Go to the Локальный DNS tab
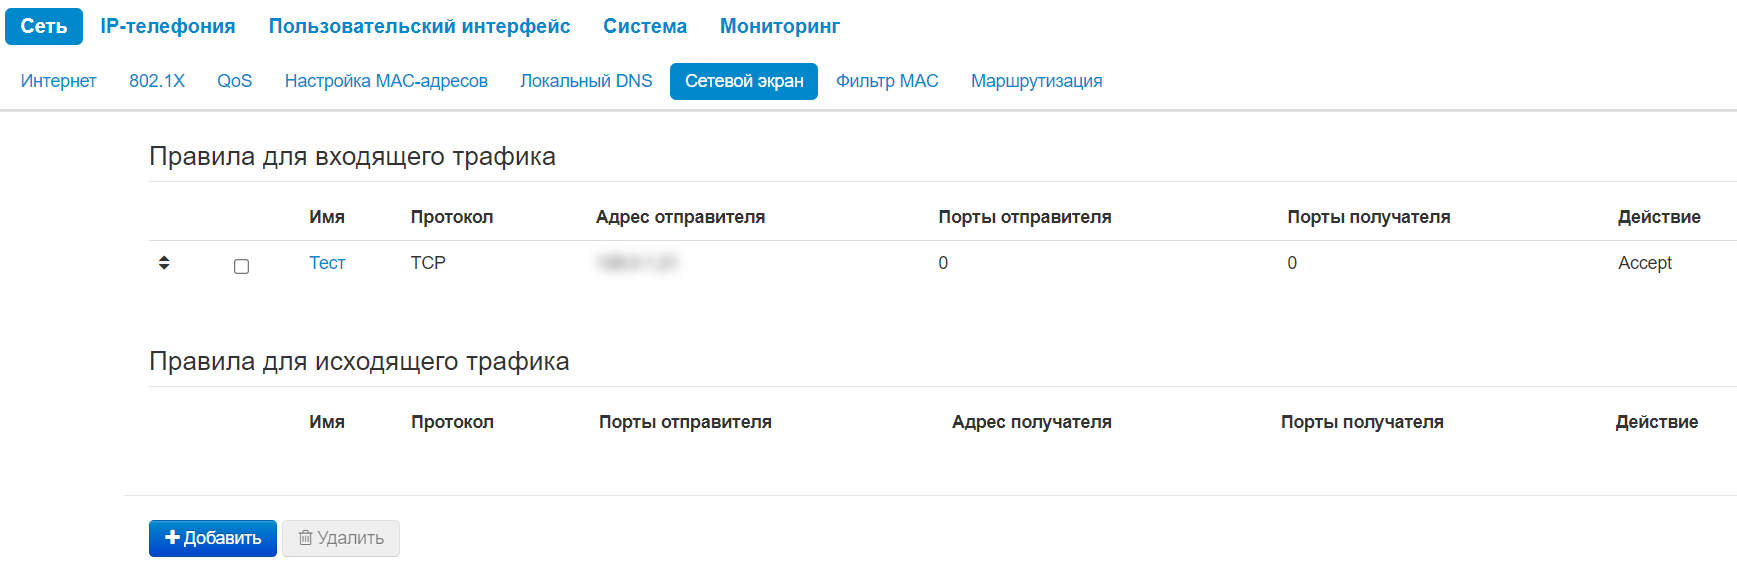 pos(586,81)
